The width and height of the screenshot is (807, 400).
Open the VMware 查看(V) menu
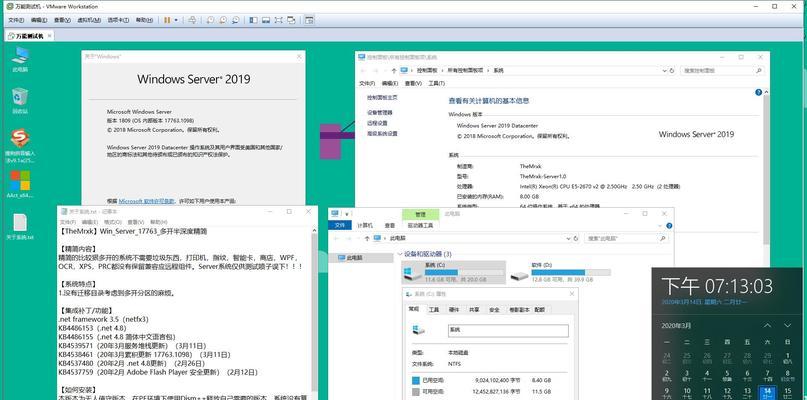tap(62, 20)
